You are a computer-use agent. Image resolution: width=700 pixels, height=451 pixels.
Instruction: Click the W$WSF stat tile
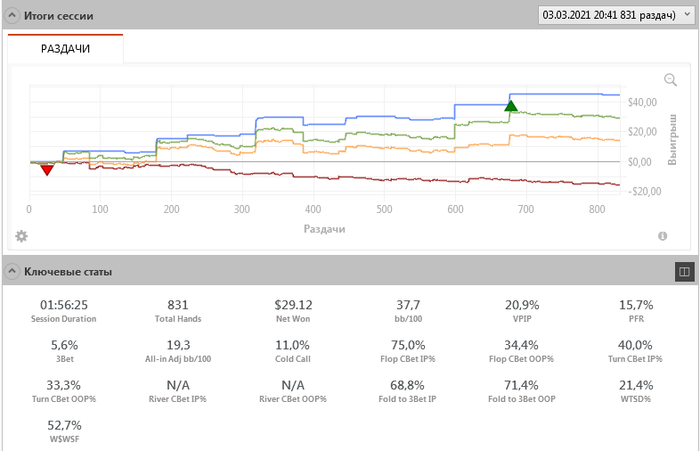[63, 432]
